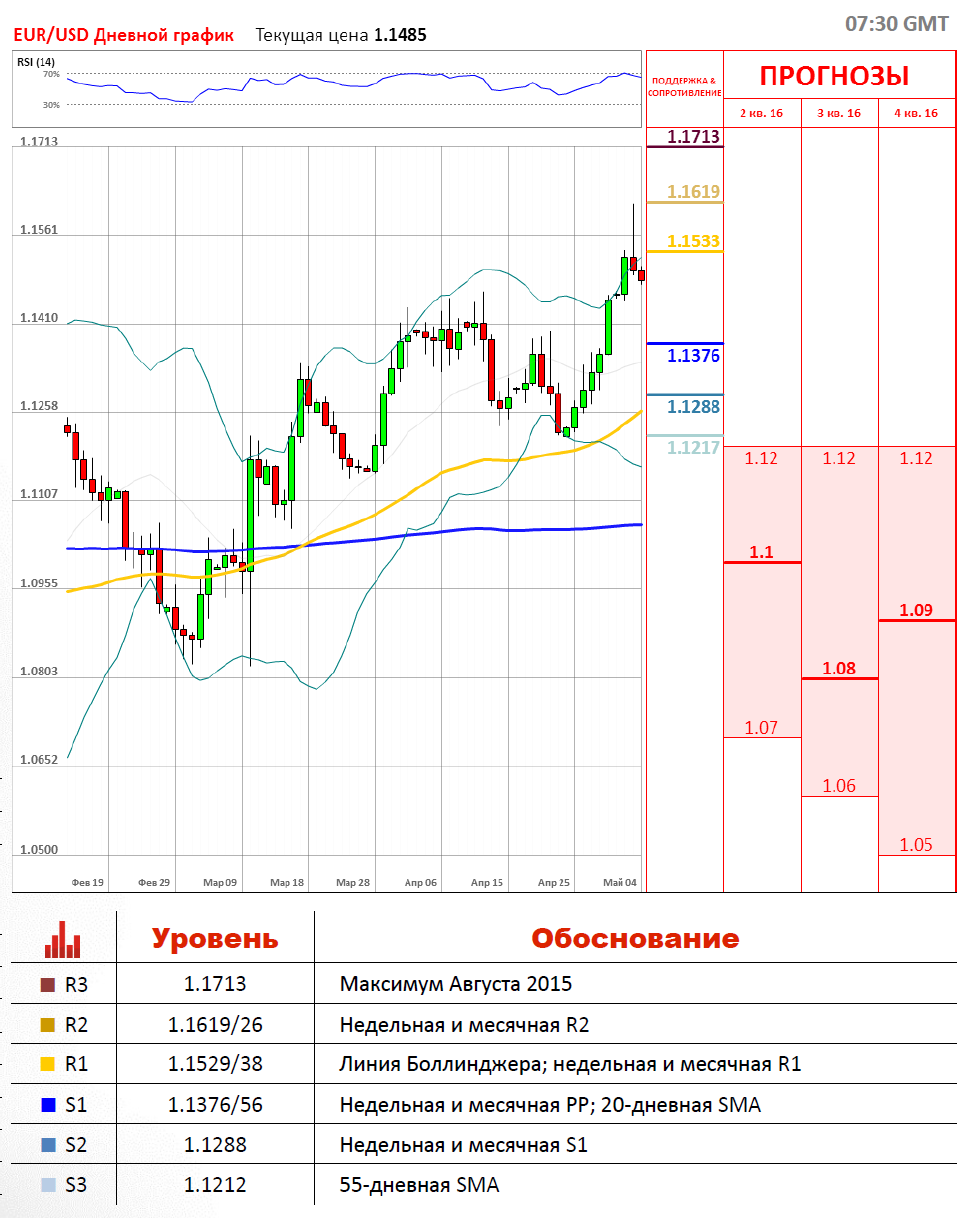Click the 1.0652 y-axis price label
This screenshot has height=1218, width=974.
click(38, 759)
